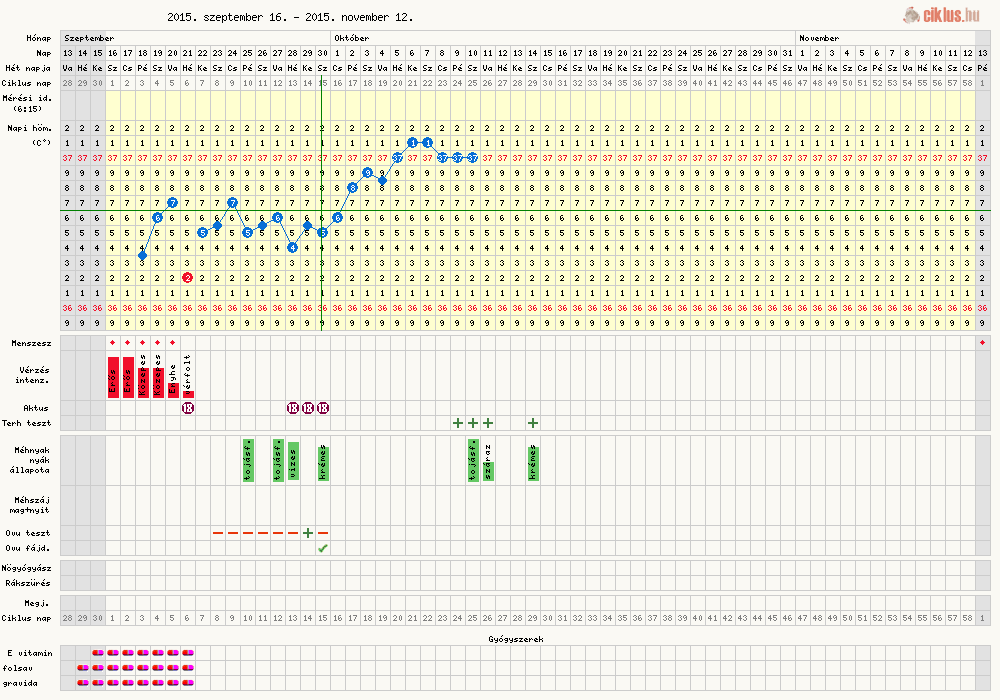Click the 'November' month header
This screenshot has width=1000, height=700.
(x=819, y=37)
